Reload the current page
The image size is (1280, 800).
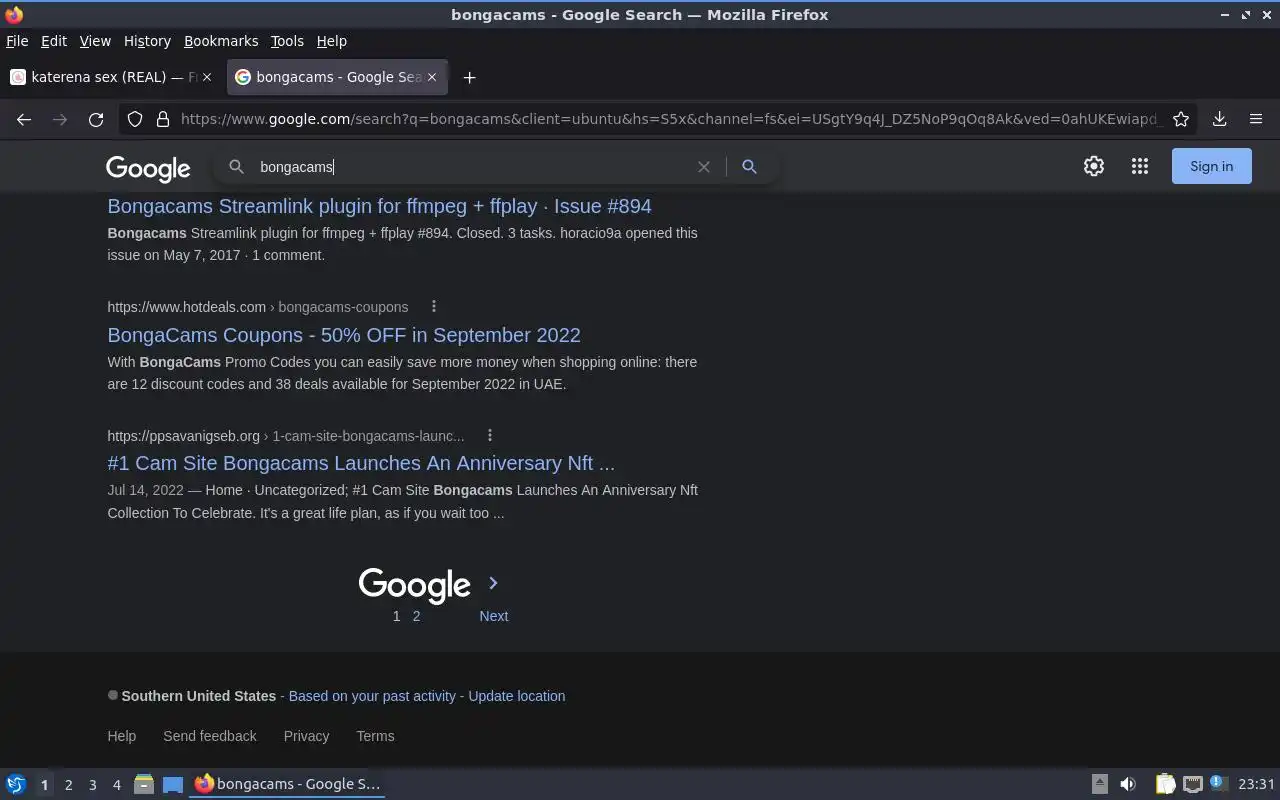coord(96,119)
